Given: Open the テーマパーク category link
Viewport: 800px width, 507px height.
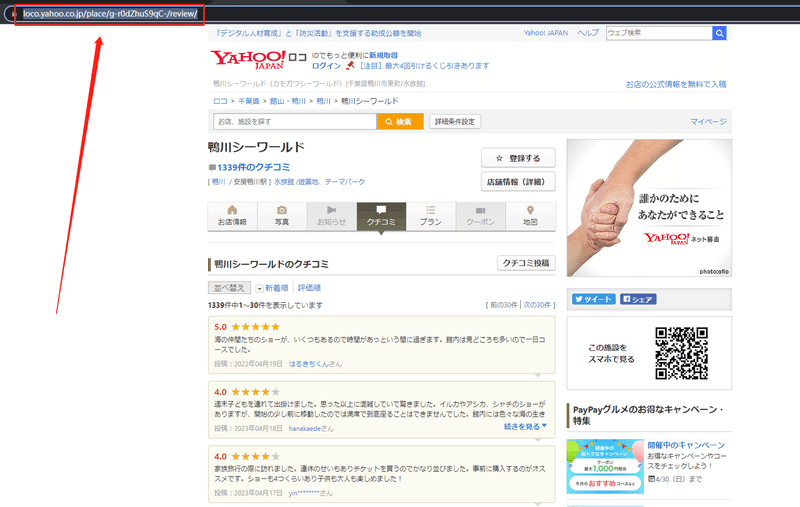Looking at the screenshot, I should (345, 182).
